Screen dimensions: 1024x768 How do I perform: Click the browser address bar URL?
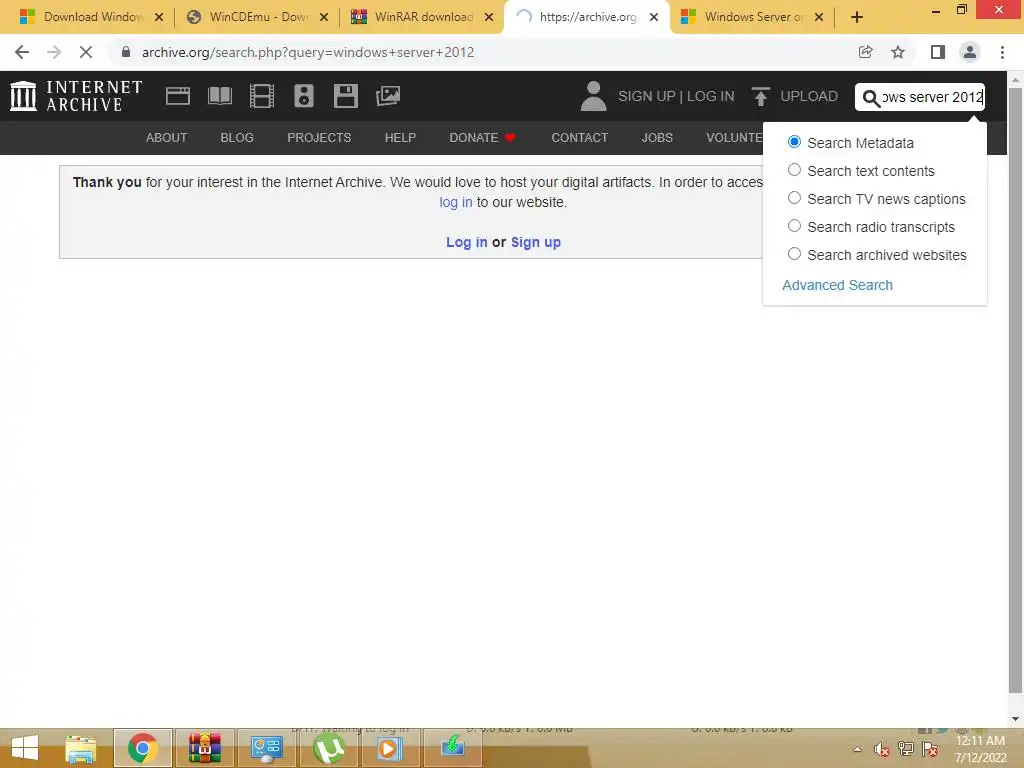(308, 52)
